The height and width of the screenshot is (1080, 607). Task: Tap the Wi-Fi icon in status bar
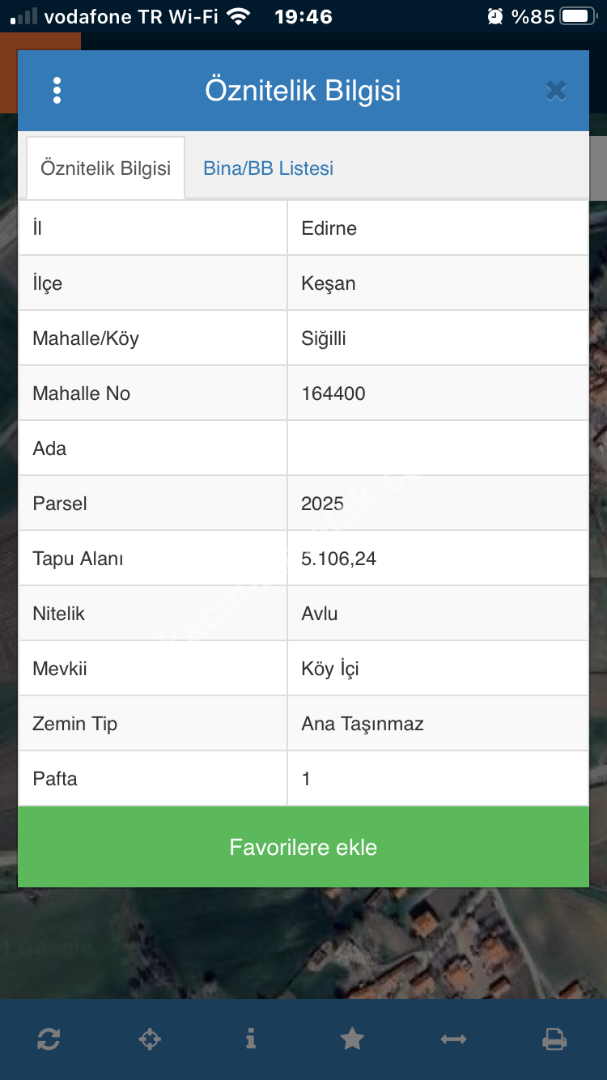[238, 17]
